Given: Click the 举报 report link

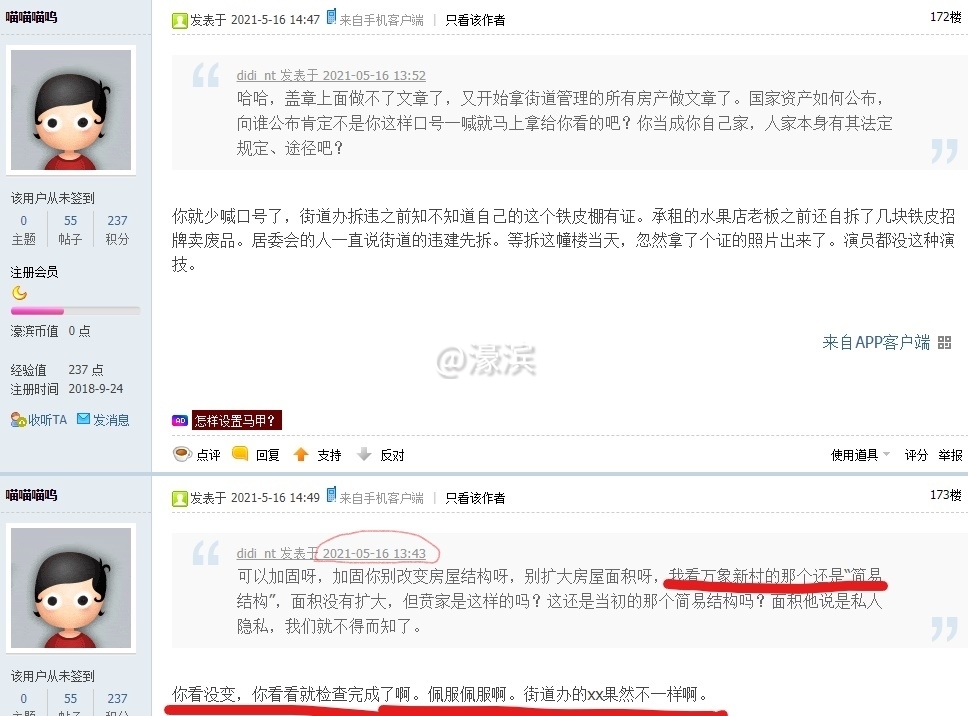Looking at the screenshot, I should coord(950,455).
